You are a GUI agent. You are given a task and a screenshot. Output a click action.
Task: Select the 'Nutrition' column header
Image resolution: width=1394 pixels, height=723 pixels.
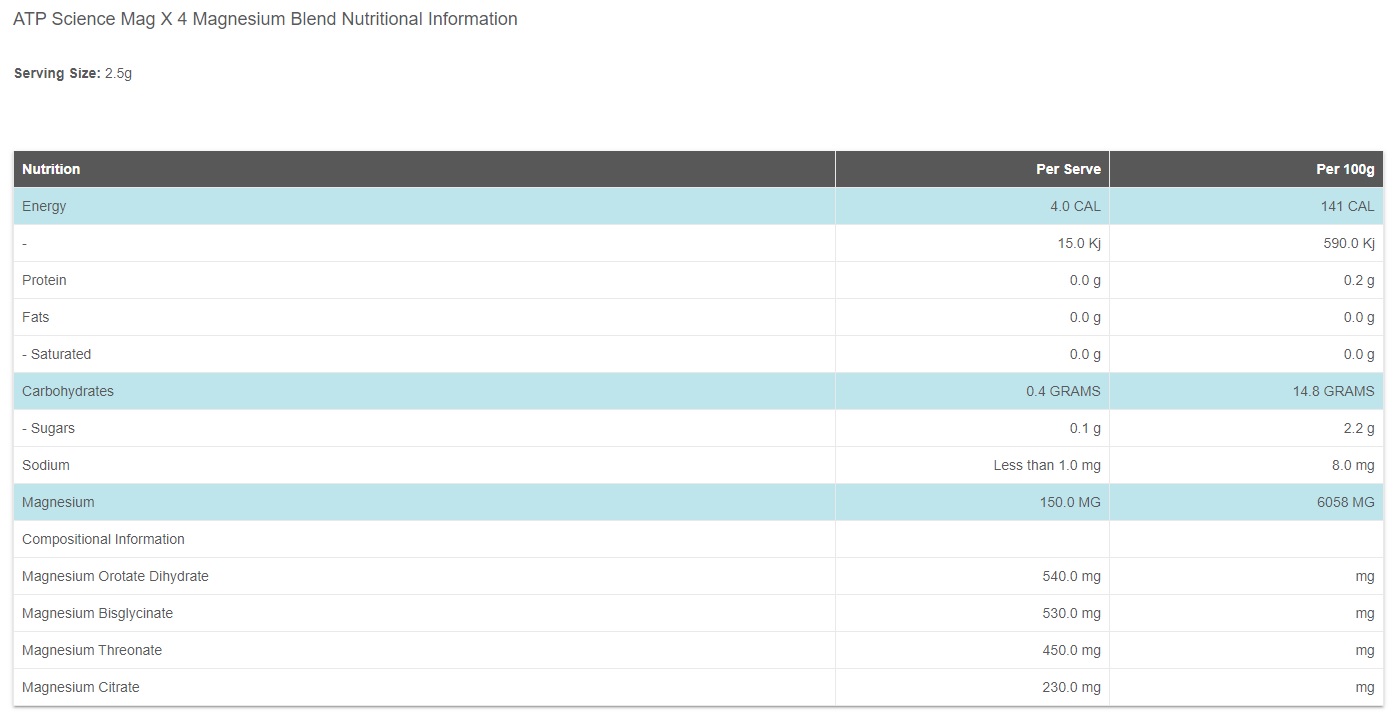tap(51, 169)
